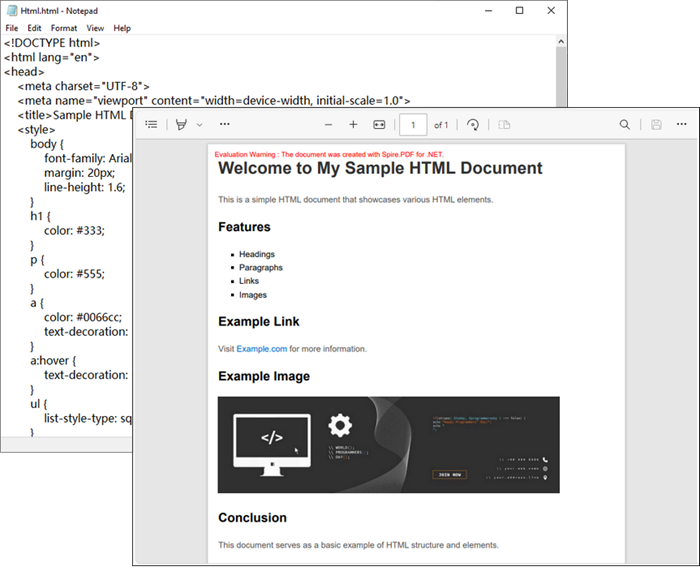
Task: Click the "color: #0066cc;" line in Notepad
Action: pyautogui.click(x=83, y=317)
